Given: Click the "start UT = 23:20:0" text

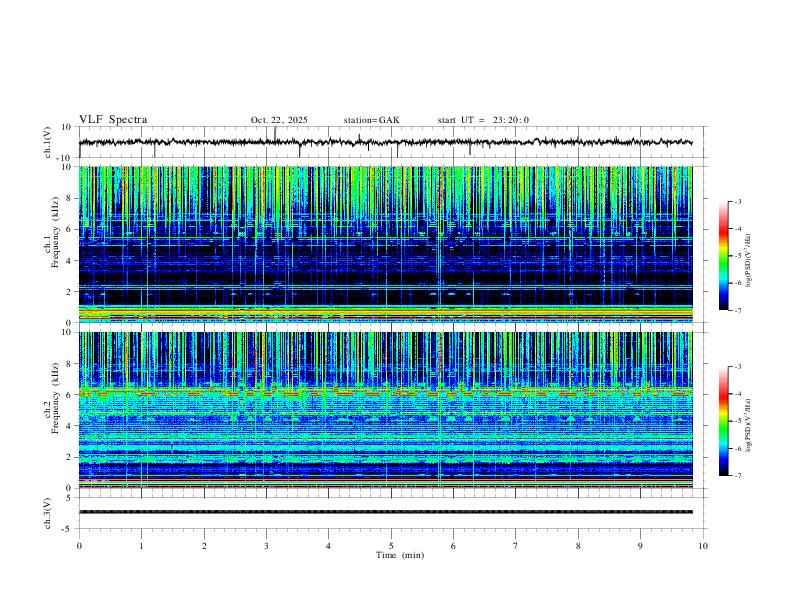Looking at the screenshot, I should pos(483,120).
